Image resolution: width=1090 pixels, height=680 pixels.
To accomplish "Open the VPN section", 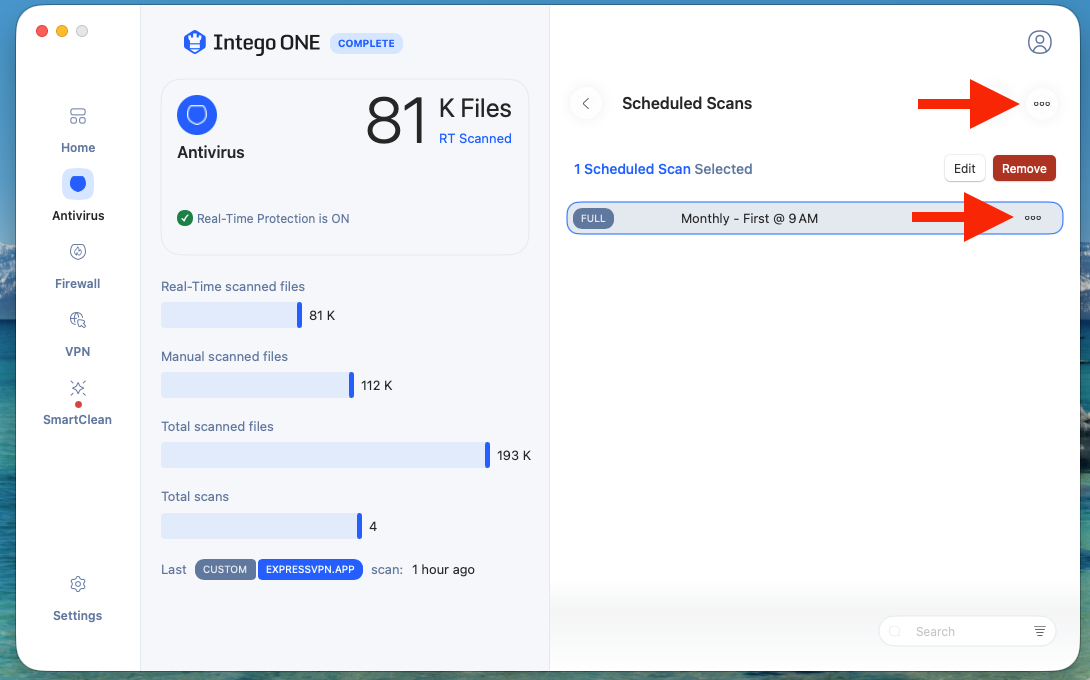I will [78, 335].
